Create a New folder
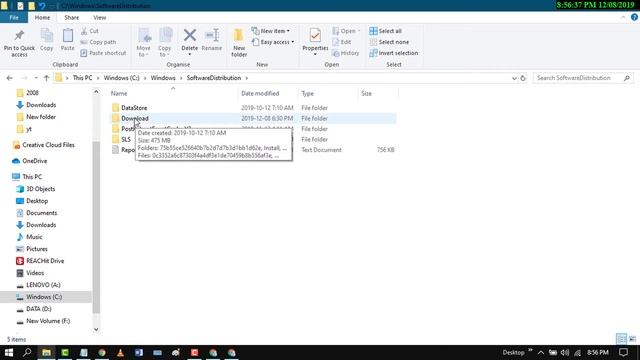This screenshot has width=640, height=360. (x=239, y=43)
